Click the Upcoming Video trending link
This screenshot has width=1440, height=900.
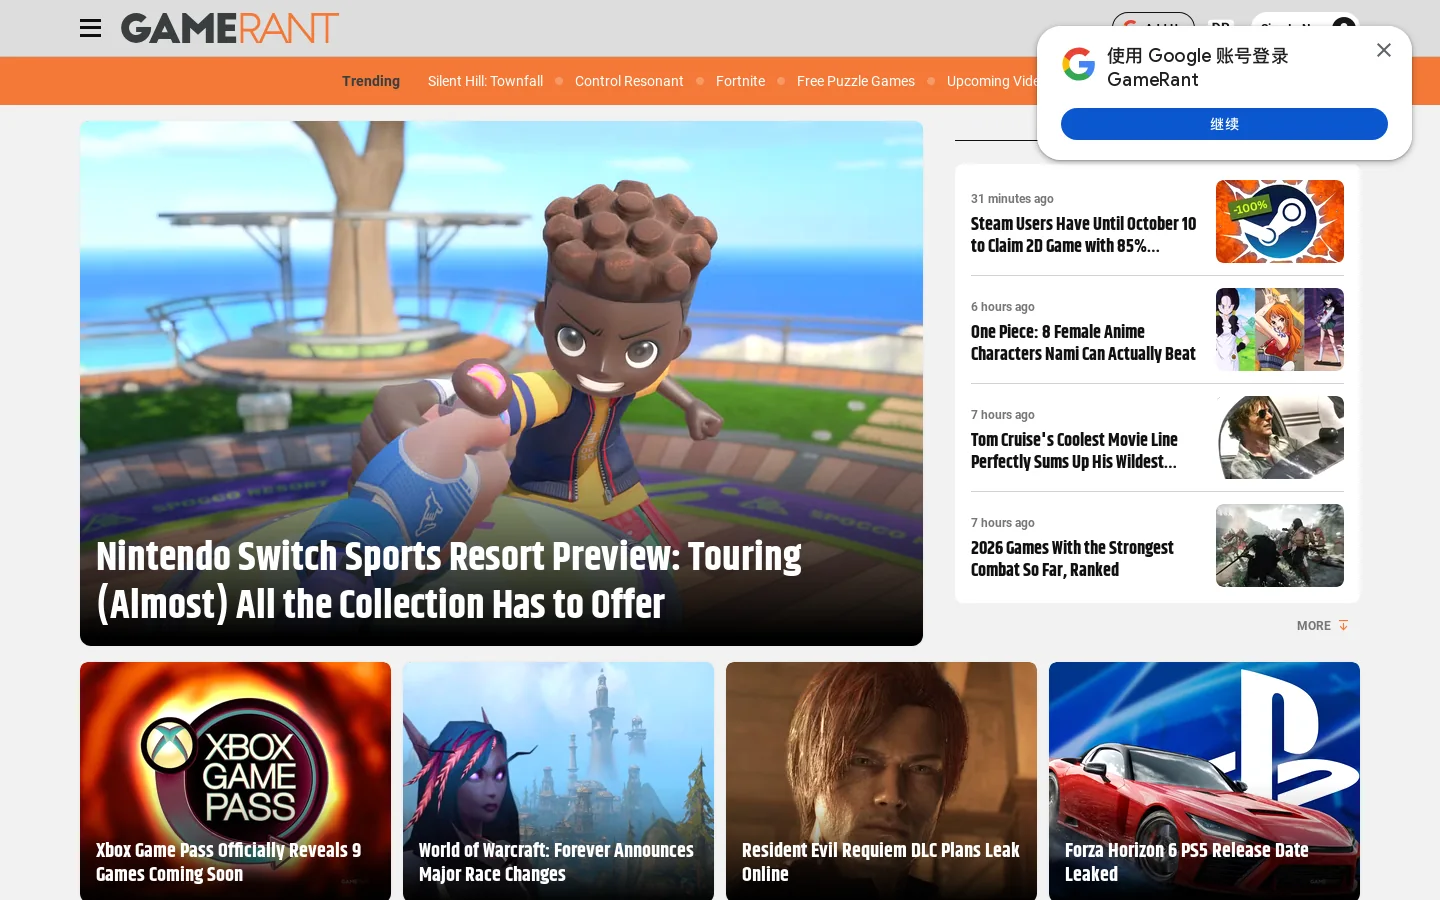992,81
